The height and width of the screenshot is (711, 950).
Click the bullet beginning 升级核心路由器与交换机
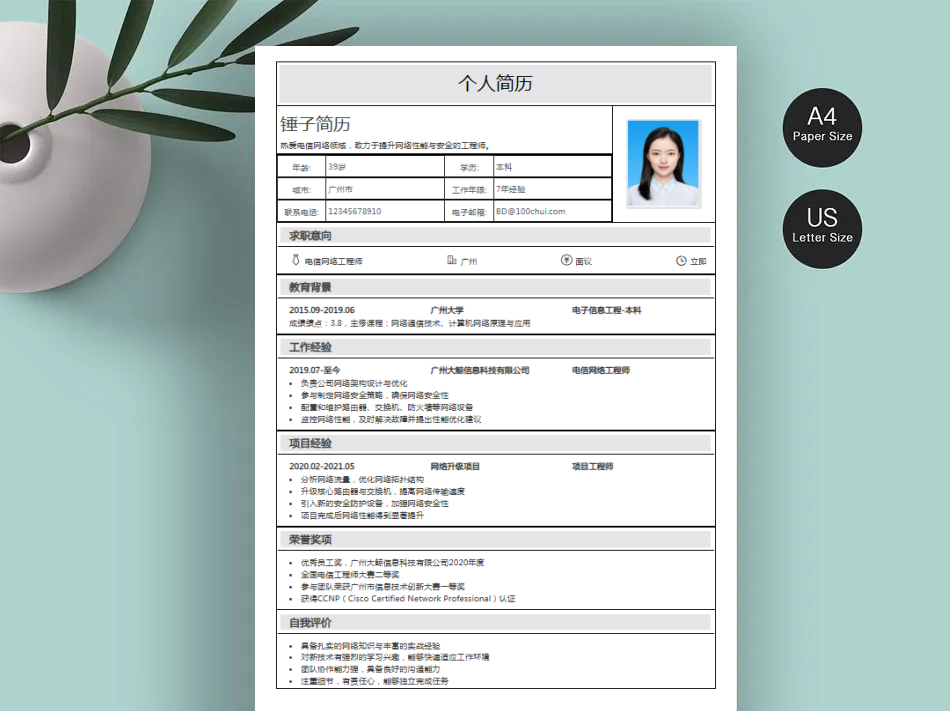click(x=383, y=492)
